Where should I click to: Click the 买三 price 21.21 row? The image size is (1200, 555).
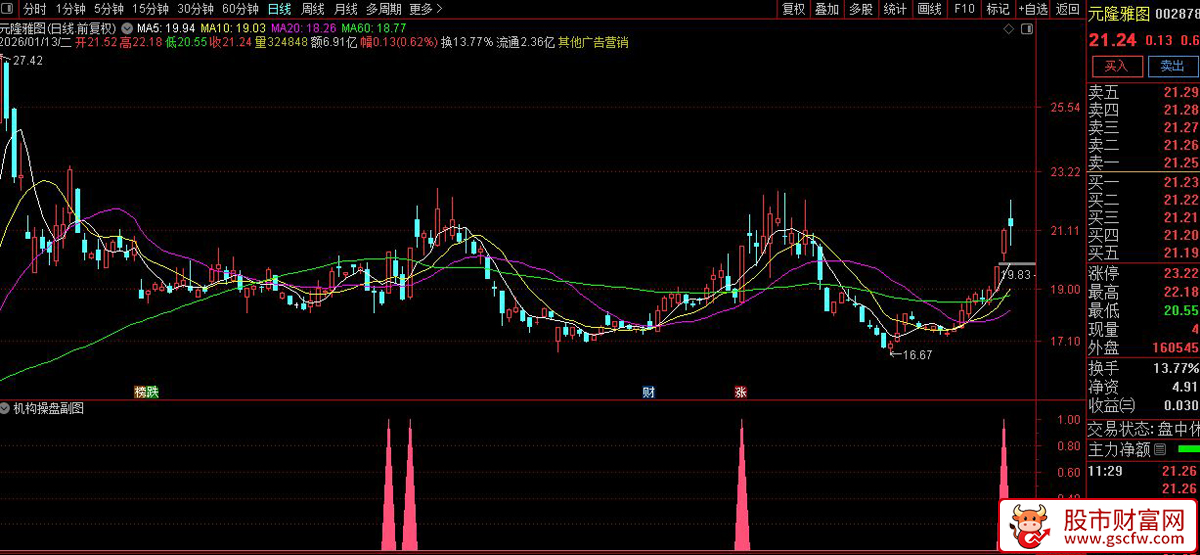1143,216
